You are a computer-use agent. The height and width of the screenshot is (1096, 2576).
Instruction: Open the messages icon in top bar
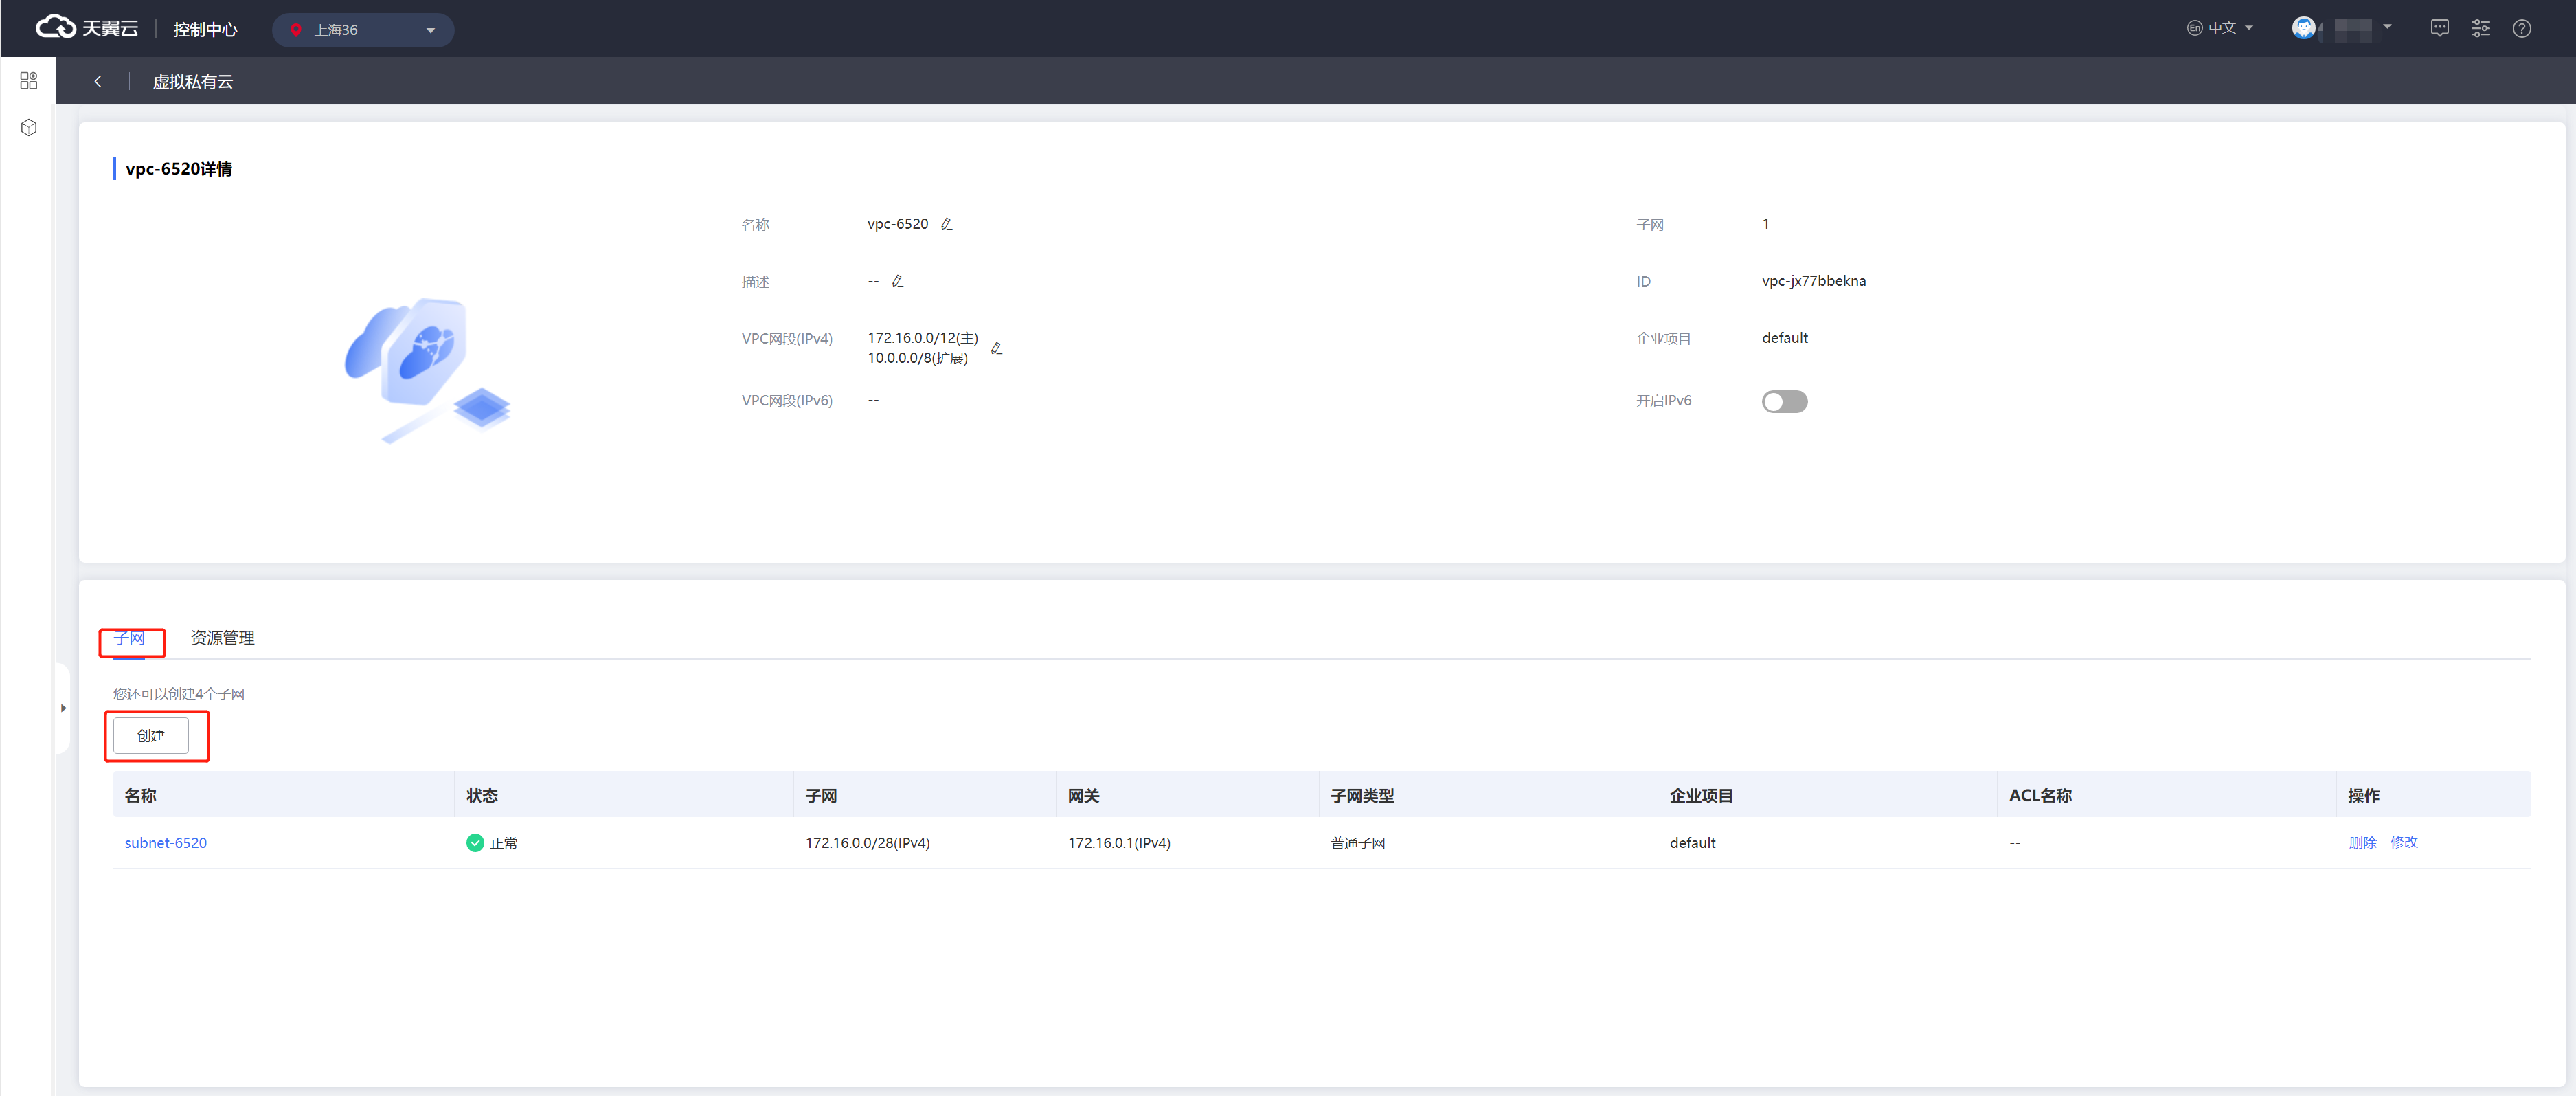coord(2439,28)
